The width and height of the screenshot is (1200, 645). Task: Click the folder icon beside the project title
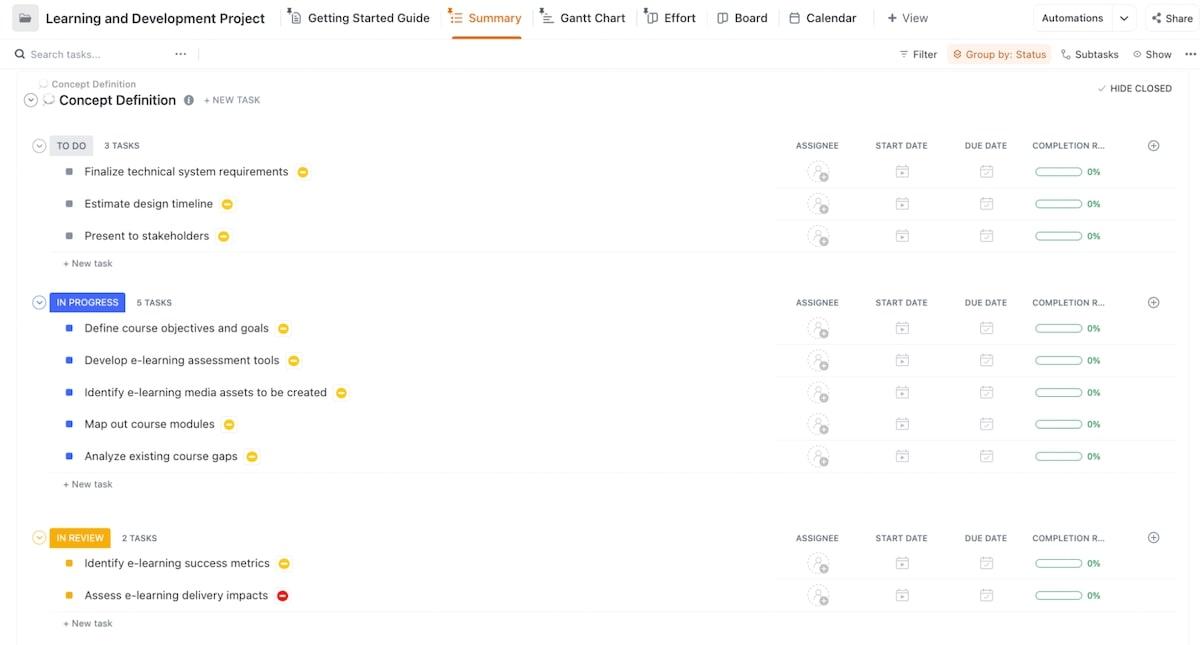coord(25,18)
